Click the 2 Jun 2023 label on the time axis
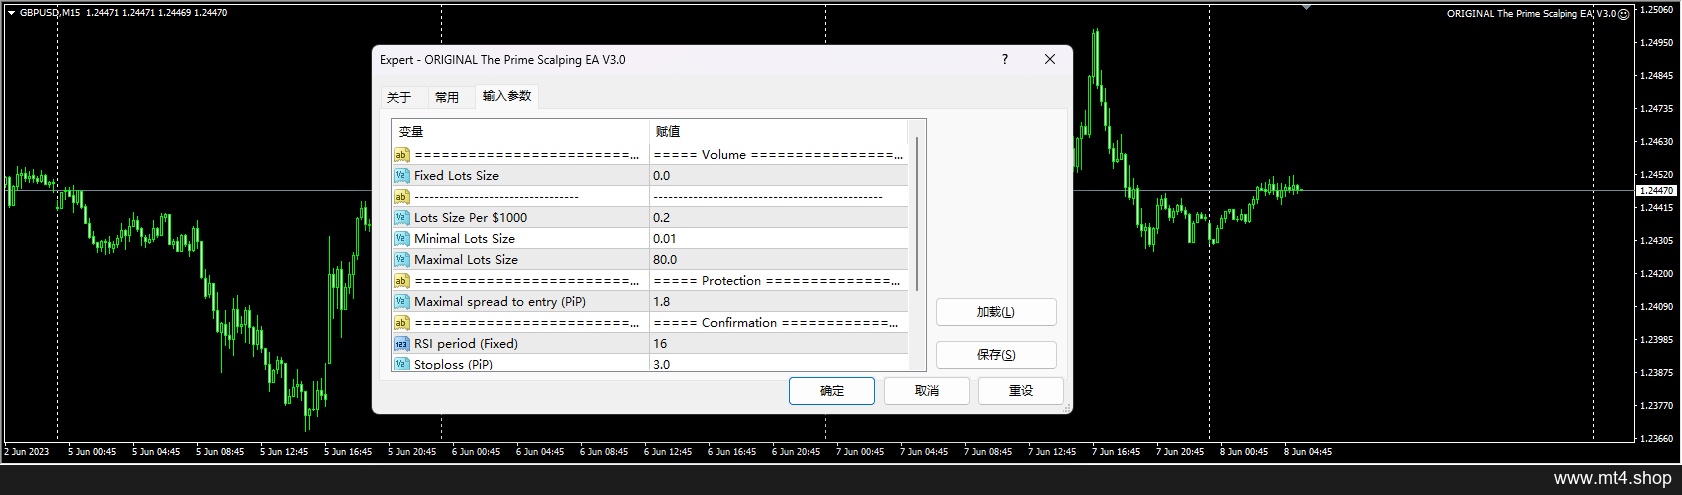This screenshot has width=1682, height=495. click(27, 452)
